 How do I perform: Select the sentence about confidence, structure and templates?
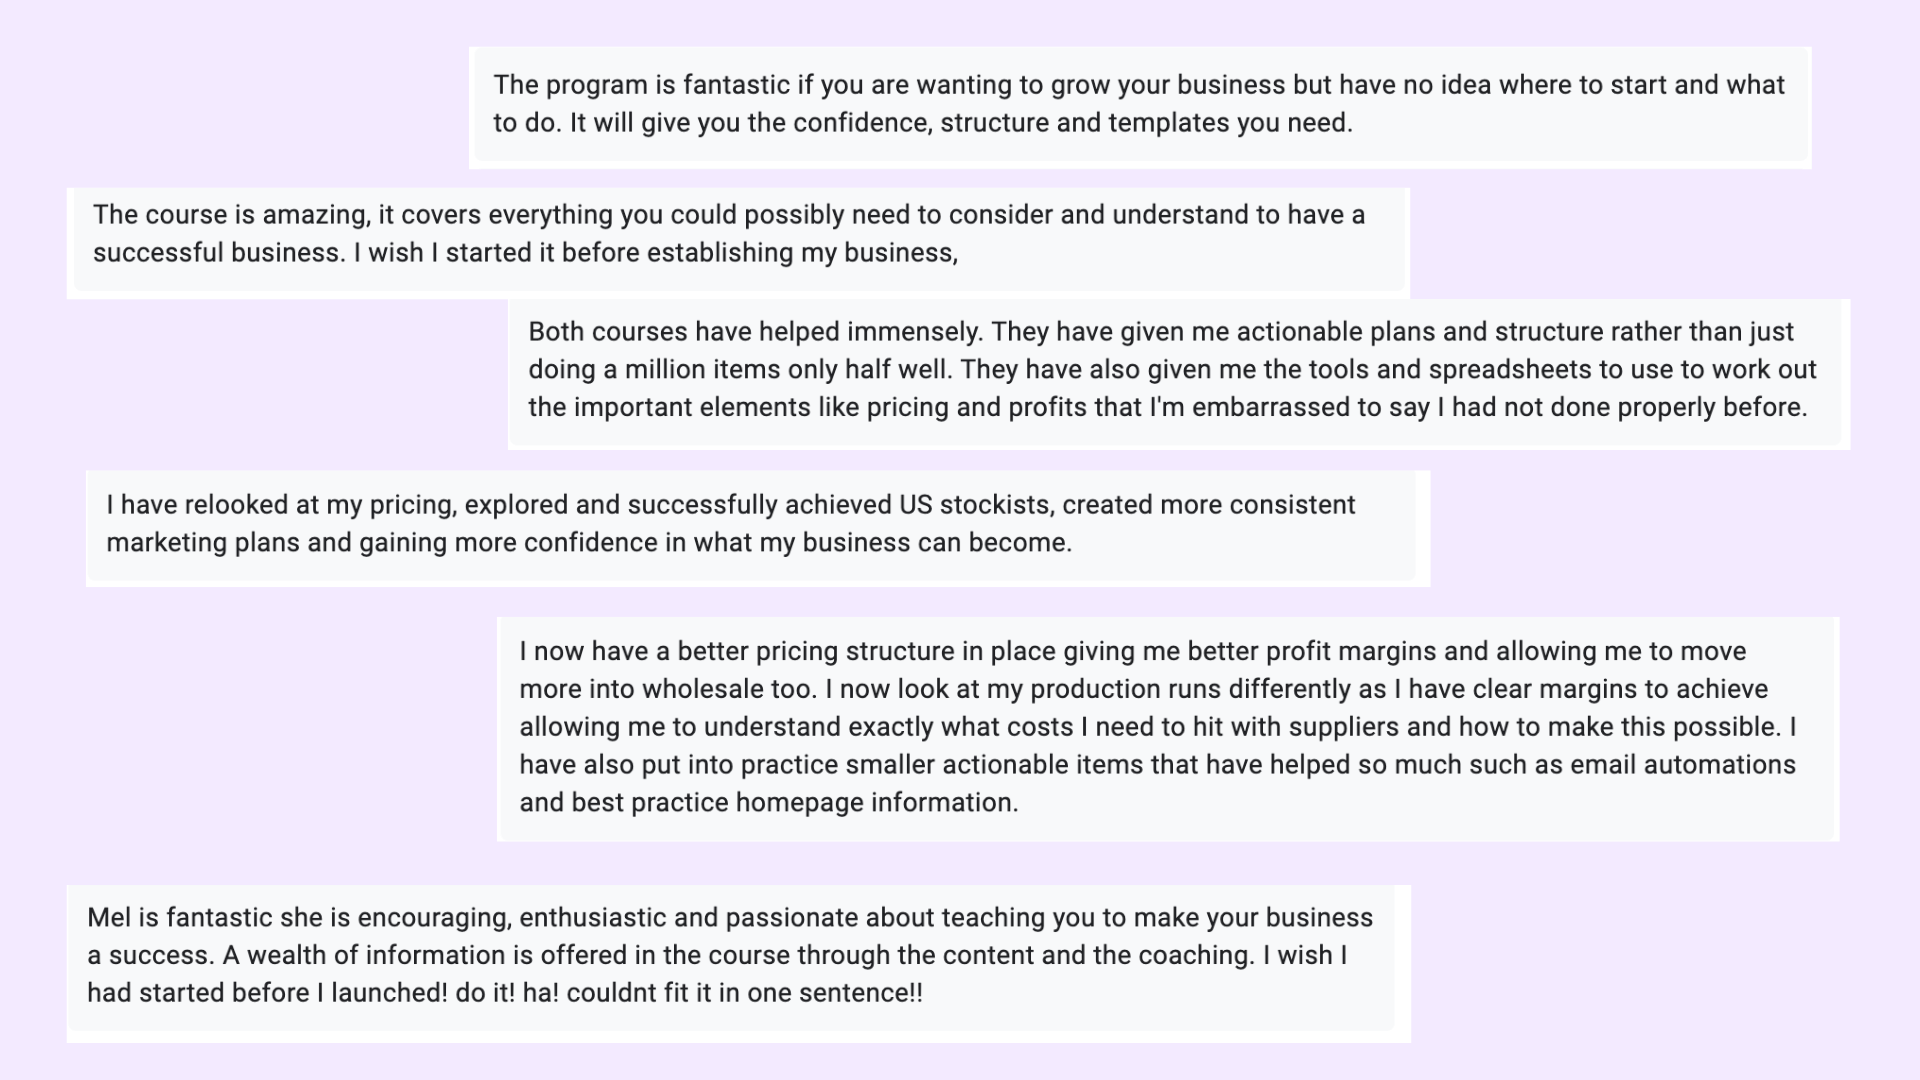tap(961, 123)
